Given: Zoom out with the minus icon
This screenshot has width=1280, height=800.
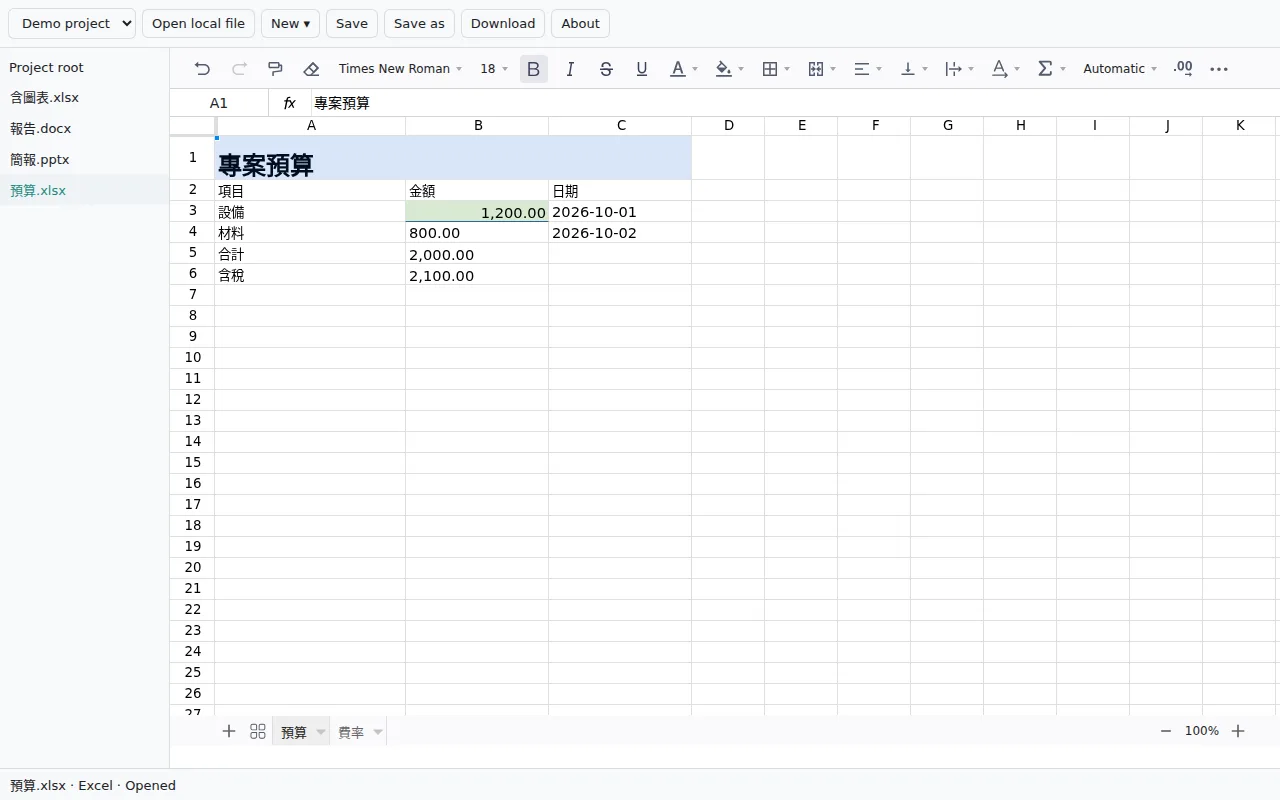Looking at the screenshot, I should (1166, 731).
